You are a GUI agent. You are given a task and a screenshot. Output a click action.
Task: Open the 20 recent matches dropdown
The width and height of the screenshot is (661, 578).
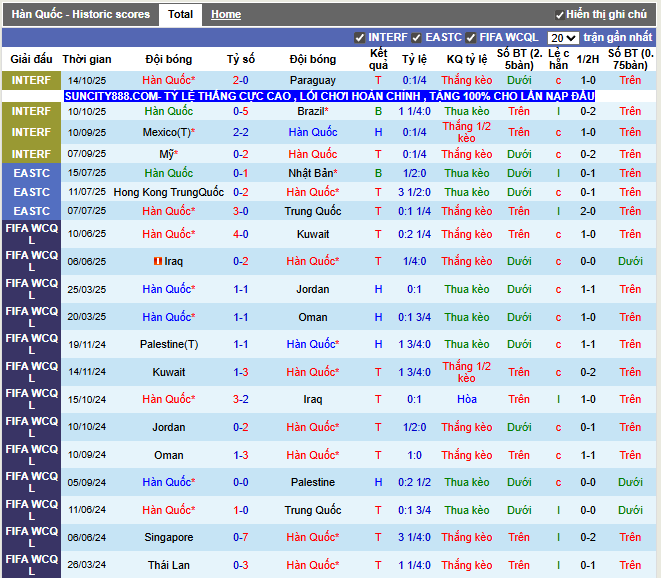click(x=563, y=38)
